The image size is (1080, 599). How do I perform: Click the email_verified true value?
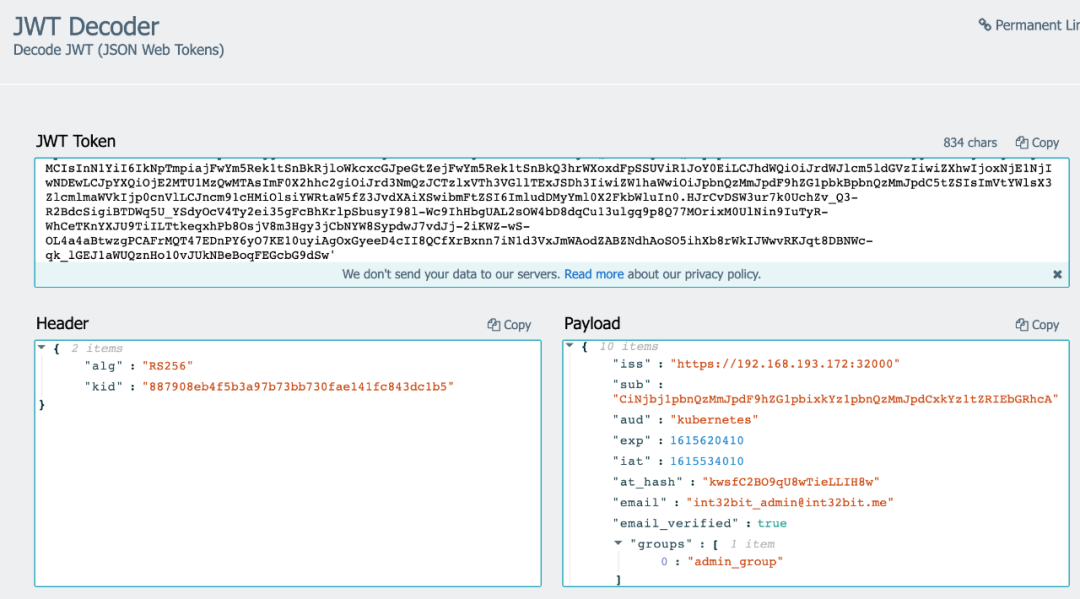pyautogui.click(x=772, y=523)
